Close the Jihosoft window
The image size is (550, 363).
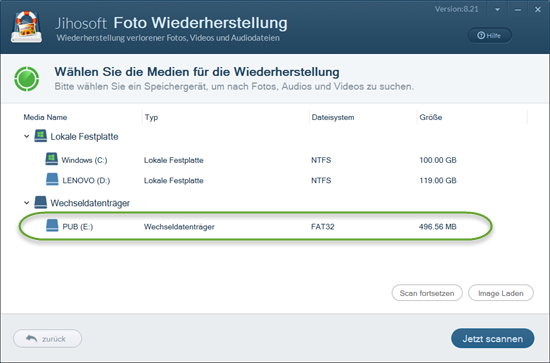click(538, 10)
